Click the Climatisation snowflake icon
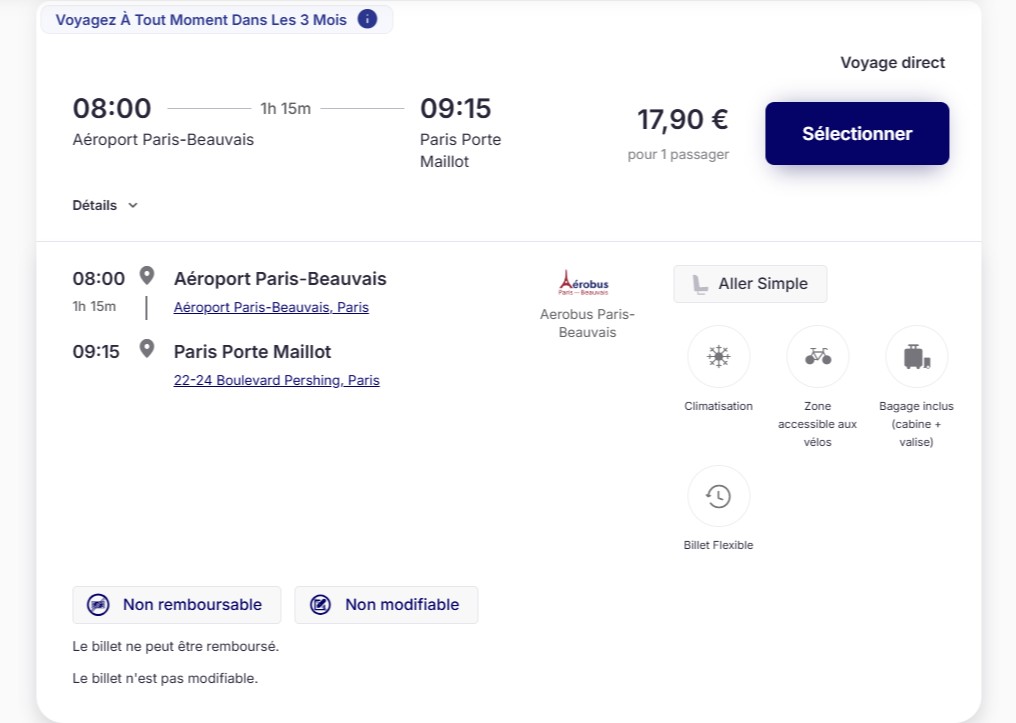 [x=718, y=356]
